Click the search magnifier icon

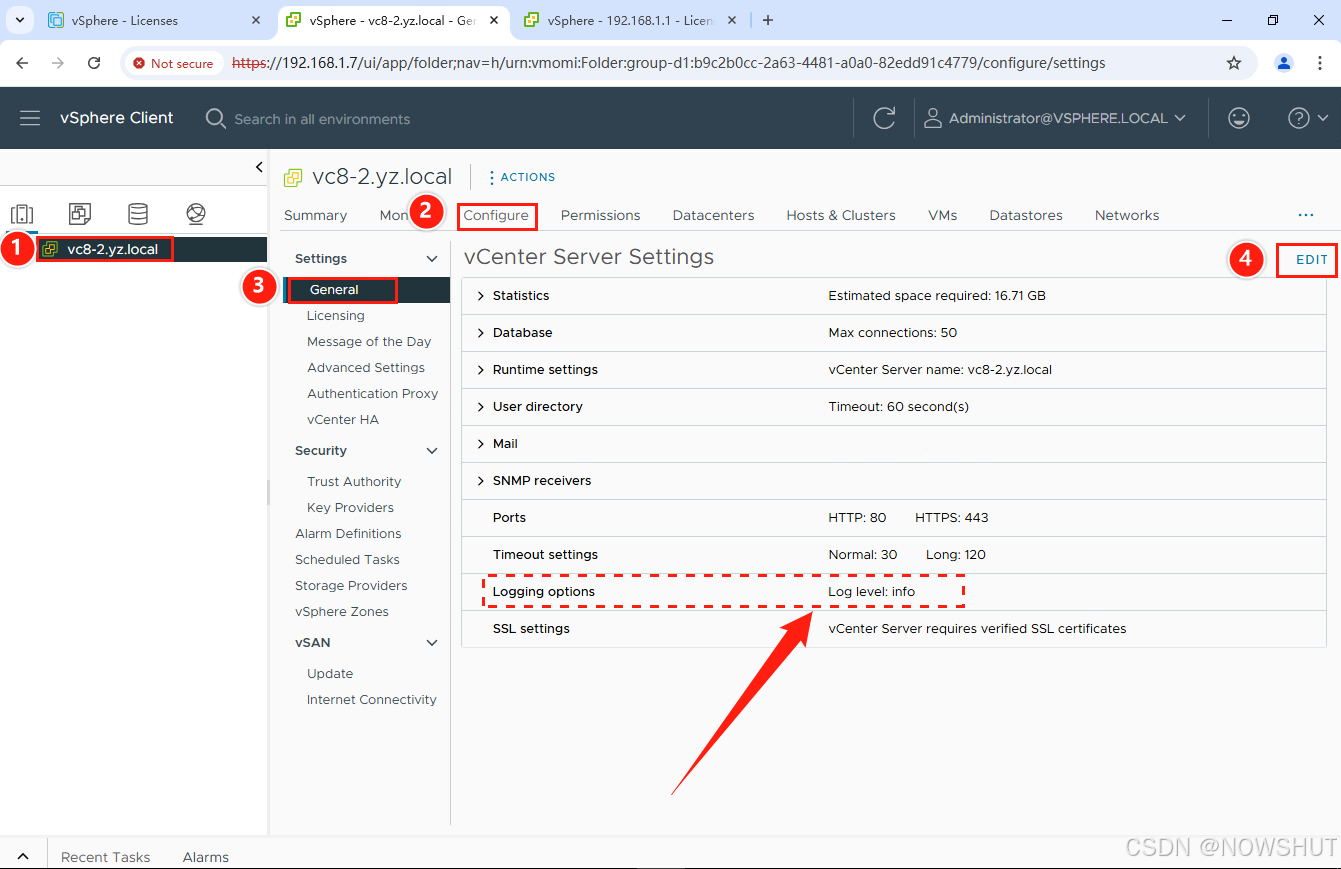pyautogui.click(x=215, y=118)
